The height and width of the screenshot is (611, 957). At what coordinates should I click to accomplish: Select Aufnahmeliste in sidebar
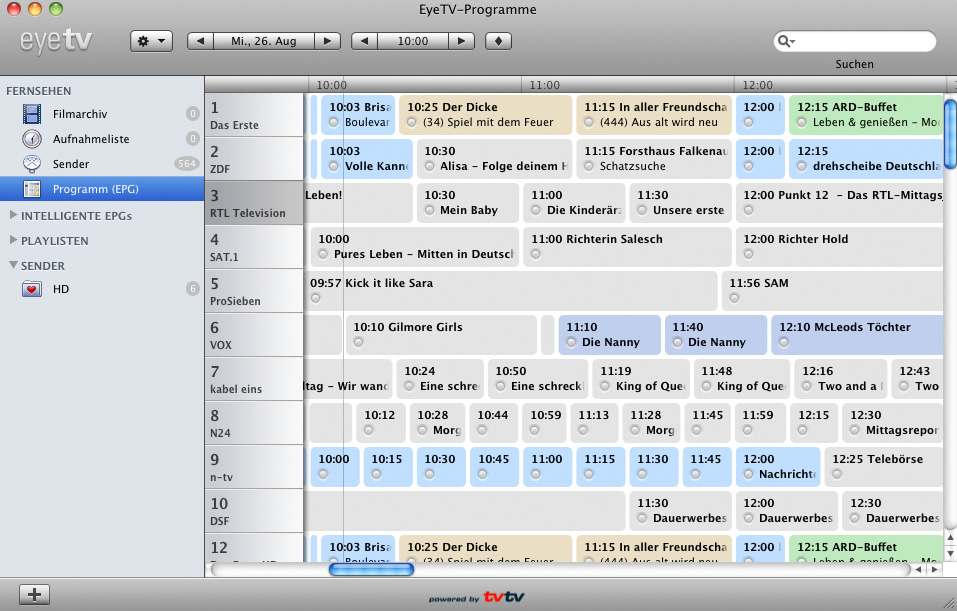pyautogui.click(x=102, y=139)
